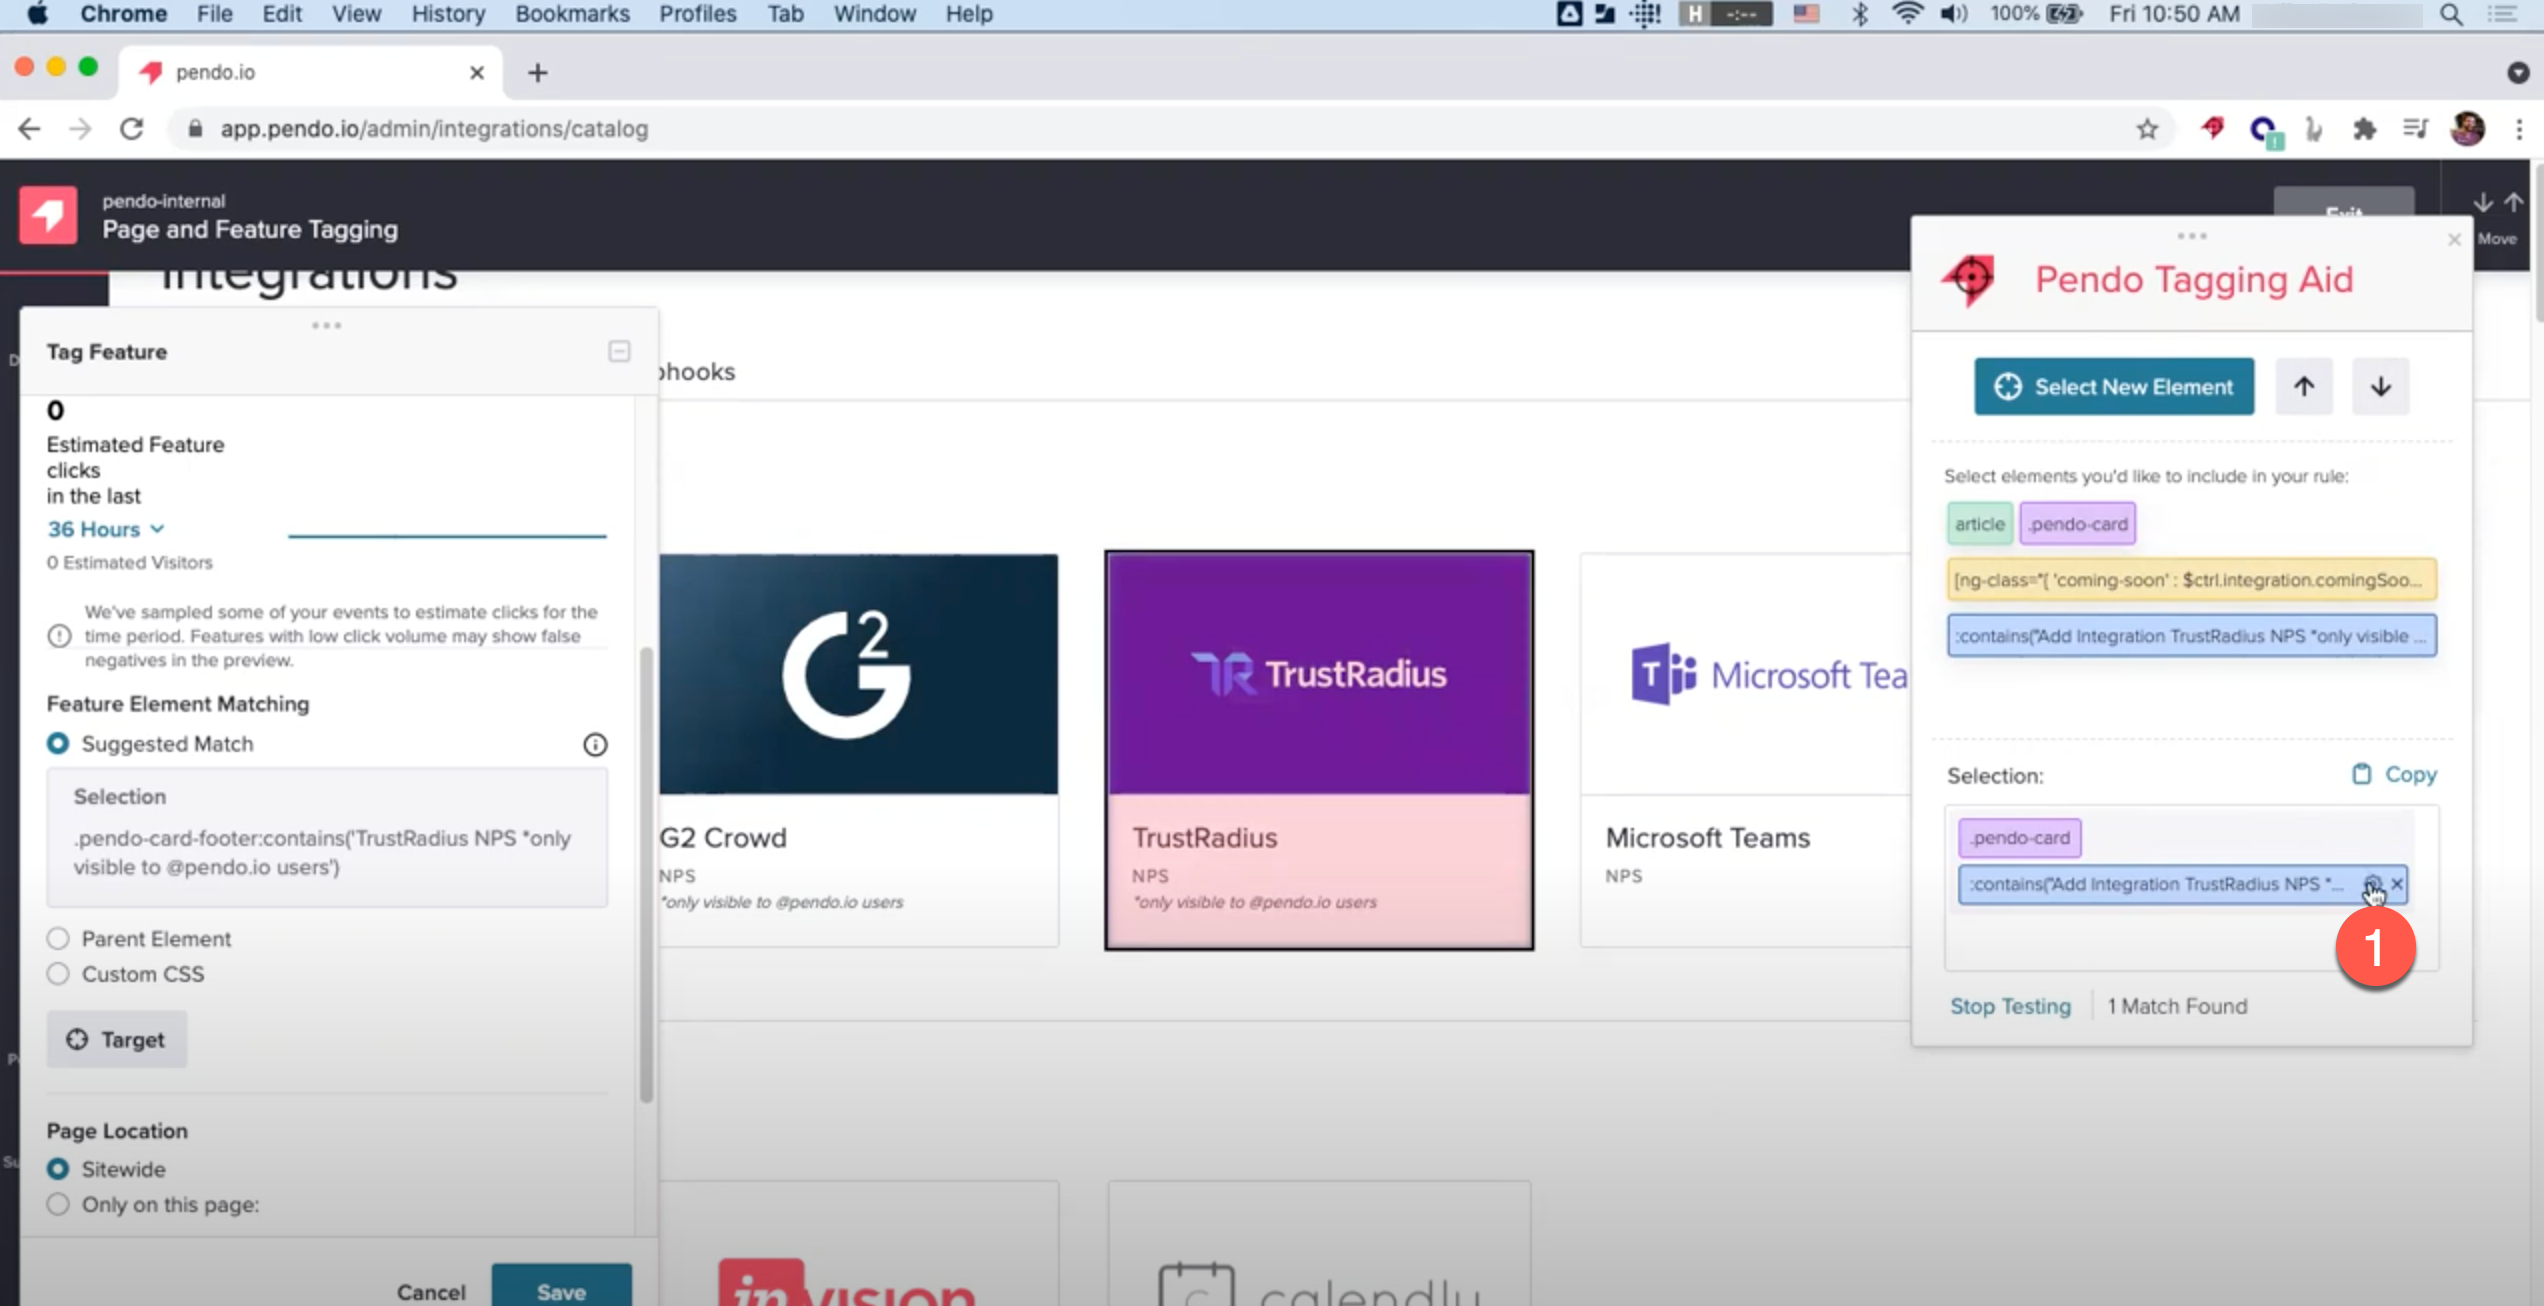Image resolution: width=2544 pixels, height=1306 pixels.
Task: Open macOS Spotlight search icon
Action: pos(2451,14)
